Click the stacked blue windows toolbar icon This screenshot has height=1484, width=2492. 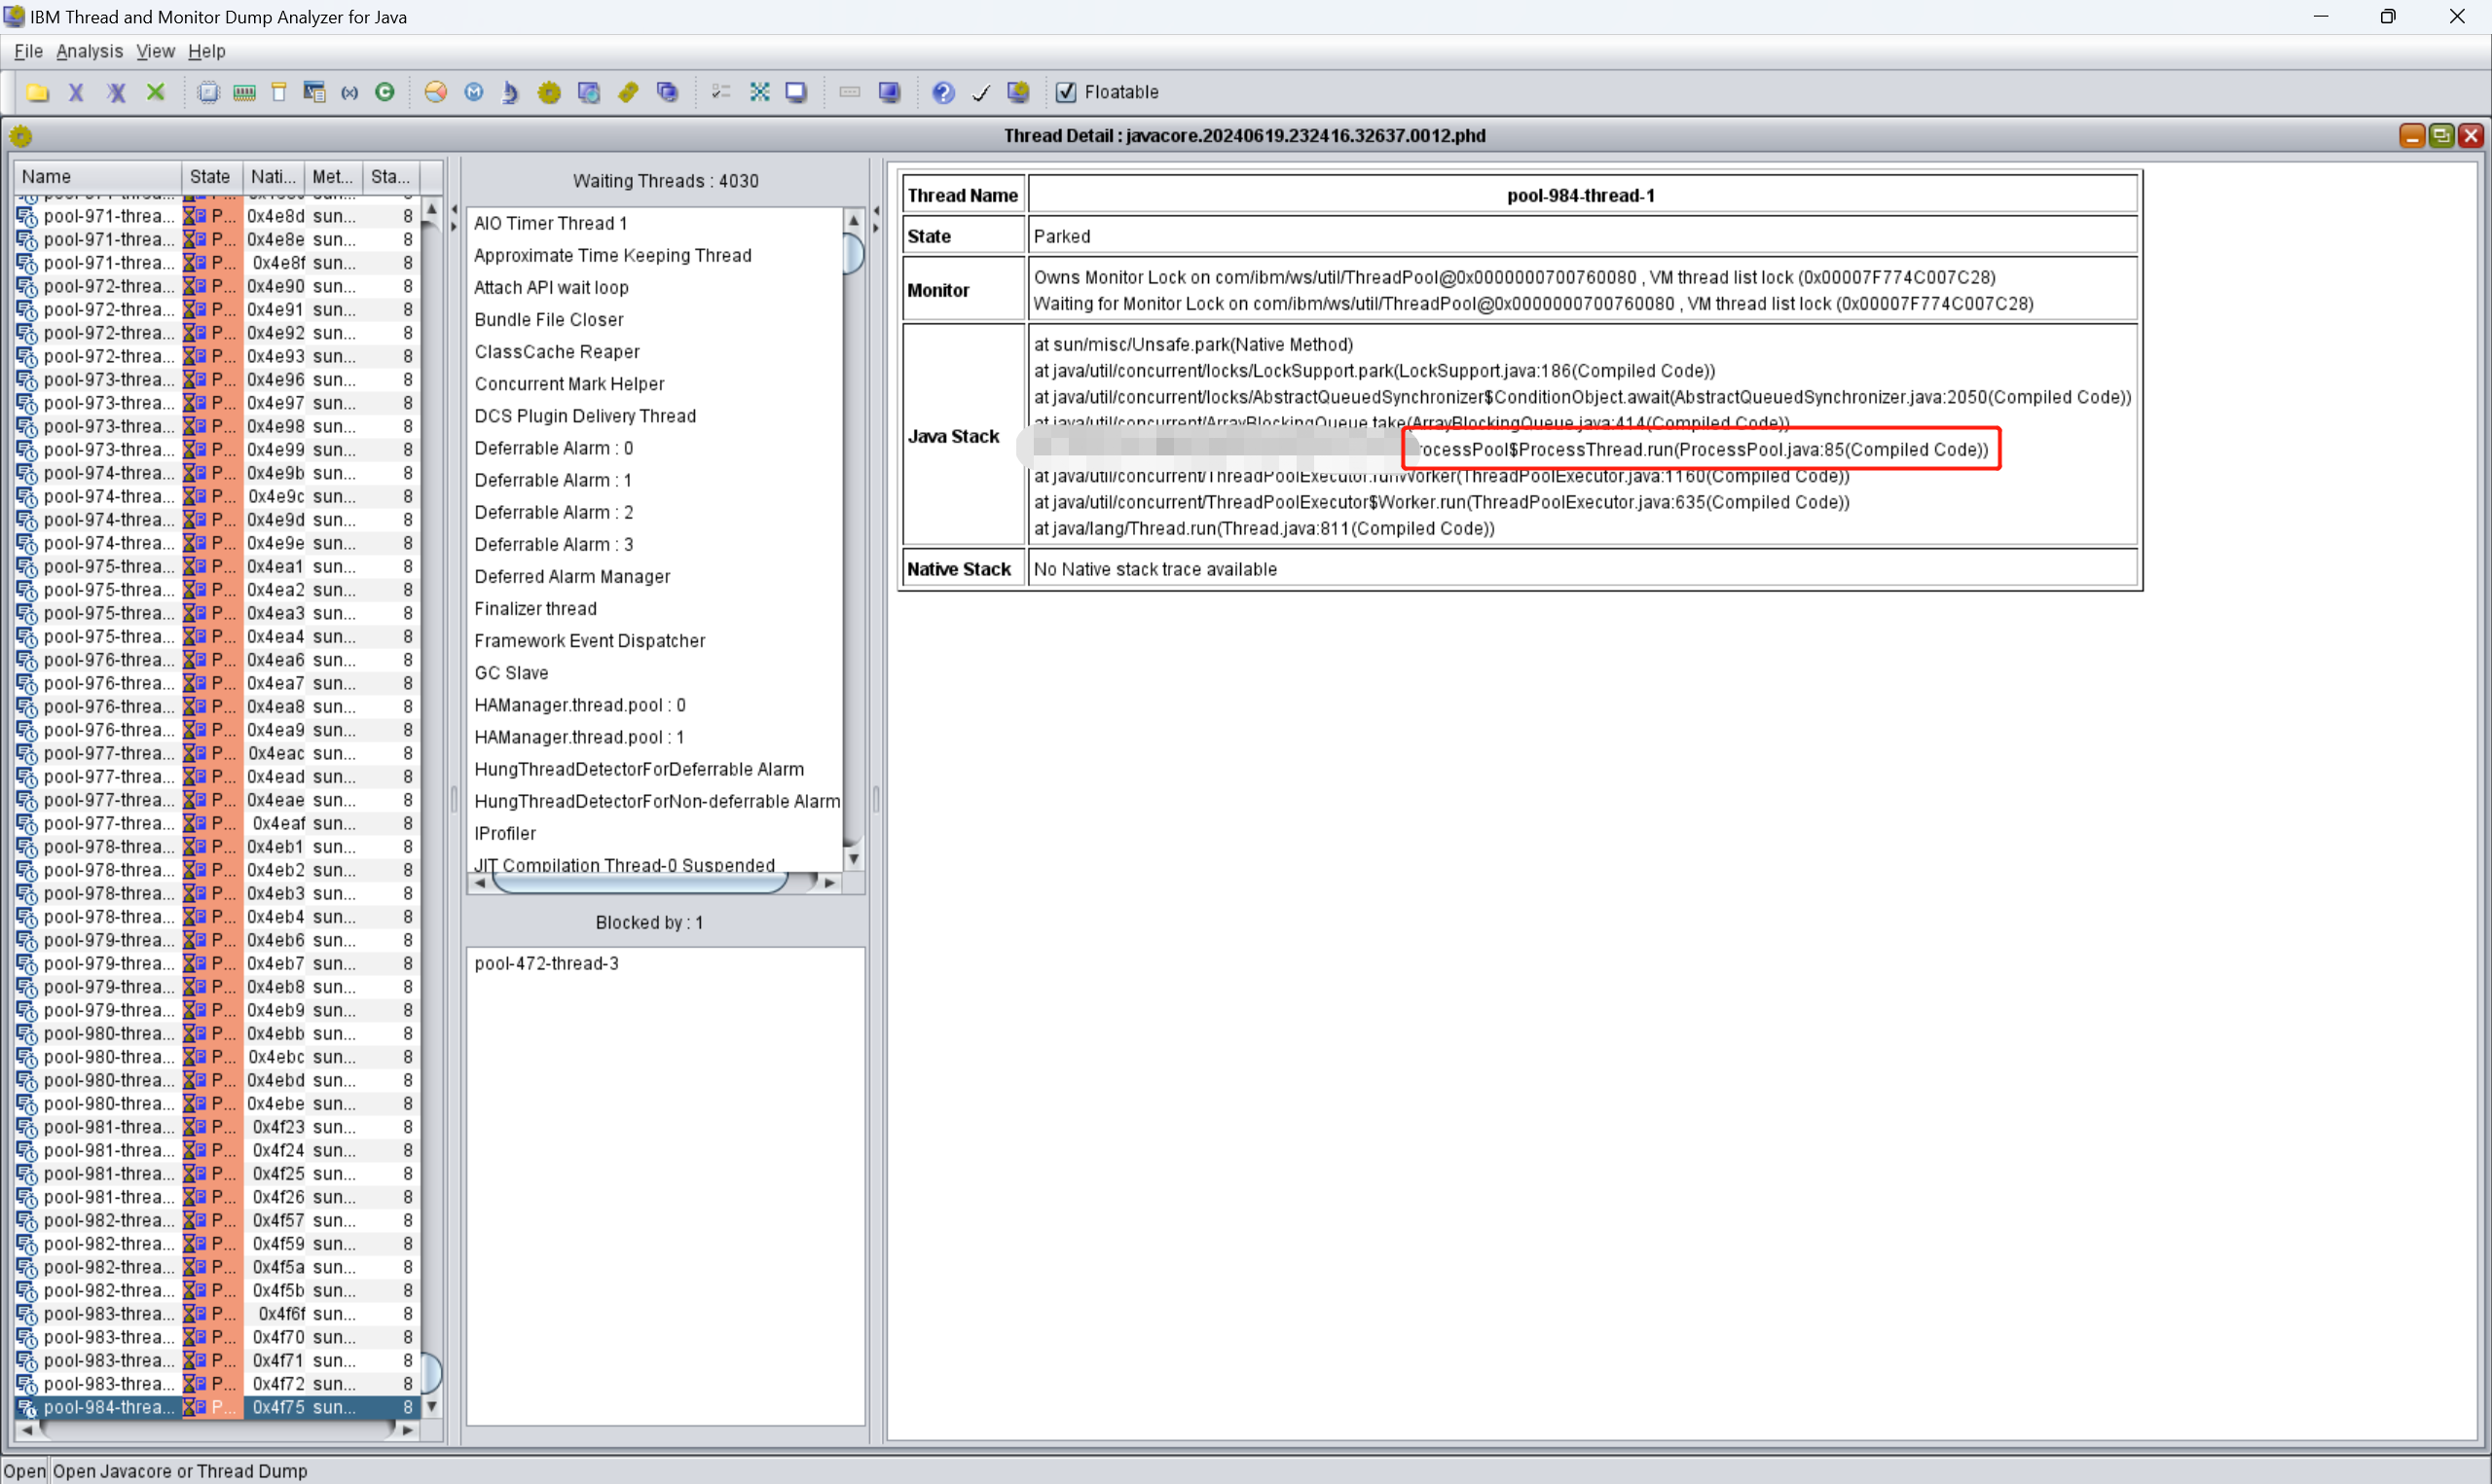[x=667, y=92]
